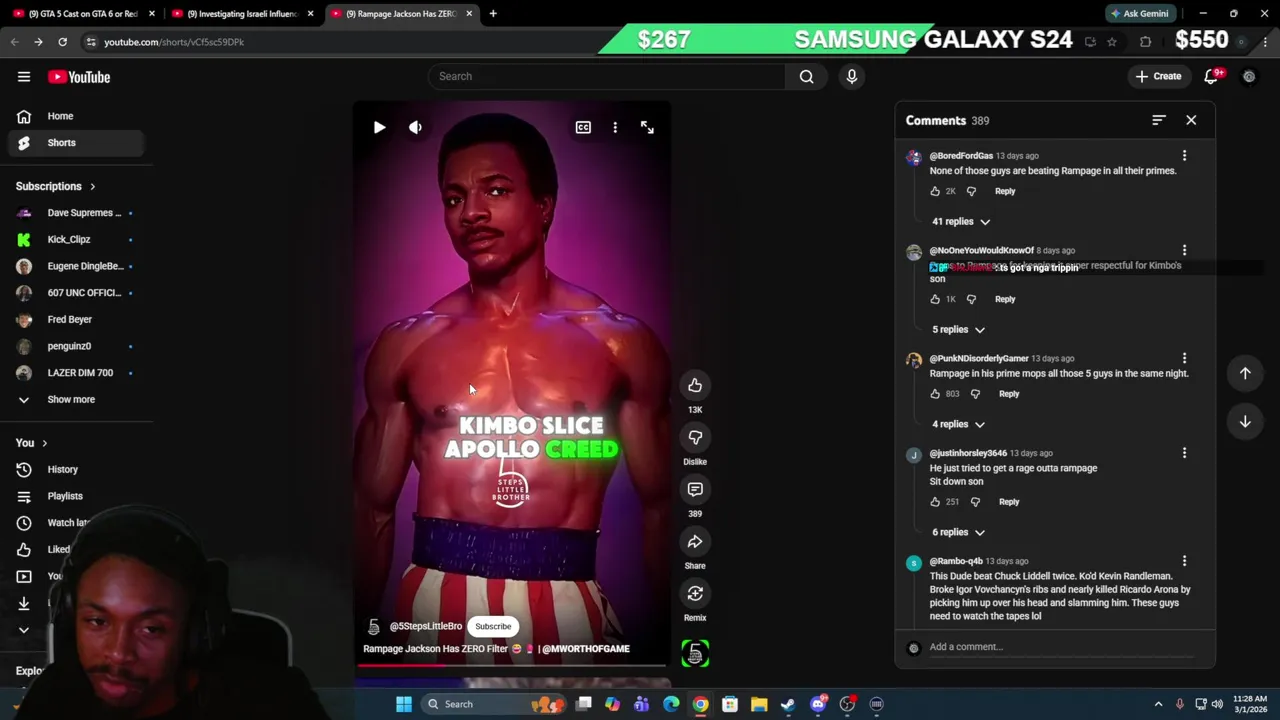The width and height of the screenshot is (1280, 720).
Task: Reply to the @PunkNDisorderlyGamer comment
Action: point(1009,394)
